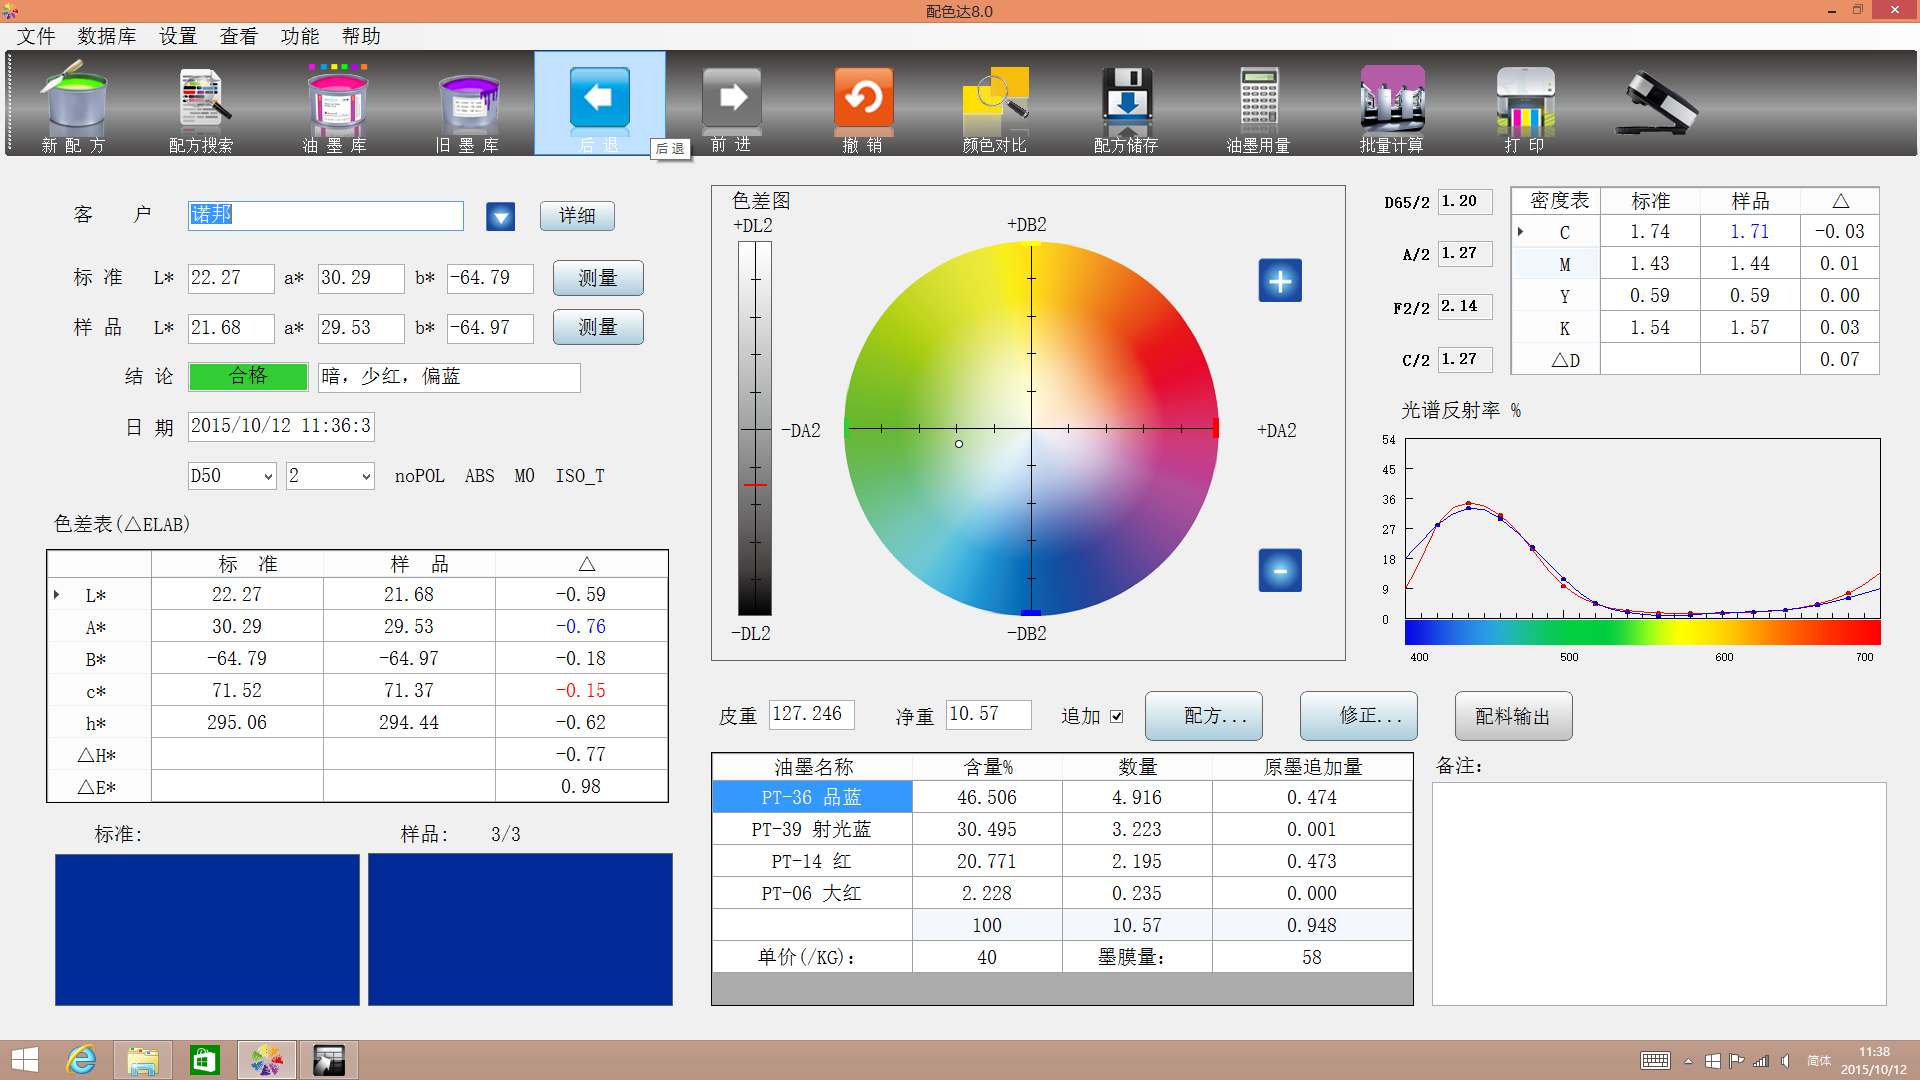The image size is (1920, 1080).
Task: Open the 帮助 menu
Action: pyautogui.click(x=361, y=36)
